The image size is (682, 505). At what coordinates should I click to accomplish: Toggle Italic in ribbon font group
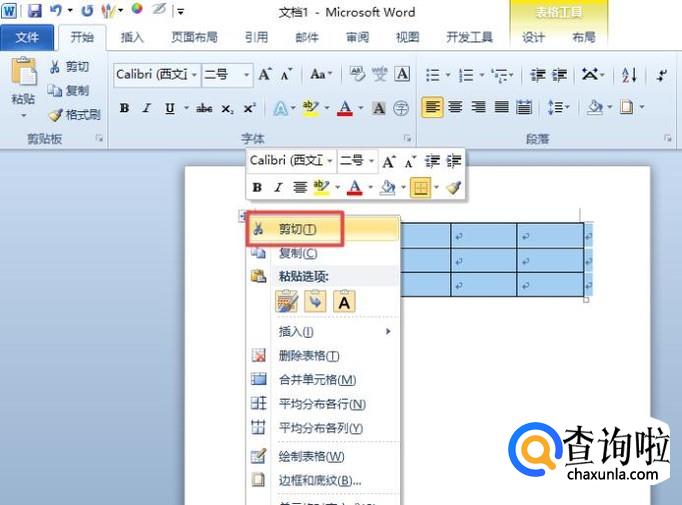pos(147,108)
